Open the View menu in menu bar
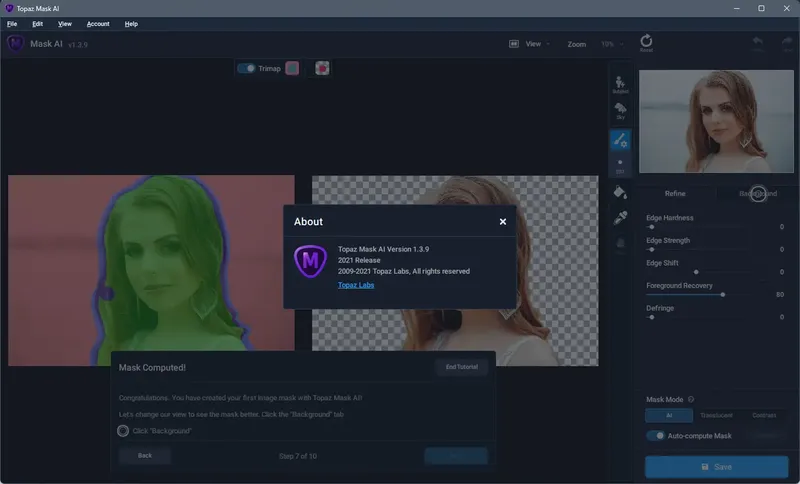 (65, 24)
